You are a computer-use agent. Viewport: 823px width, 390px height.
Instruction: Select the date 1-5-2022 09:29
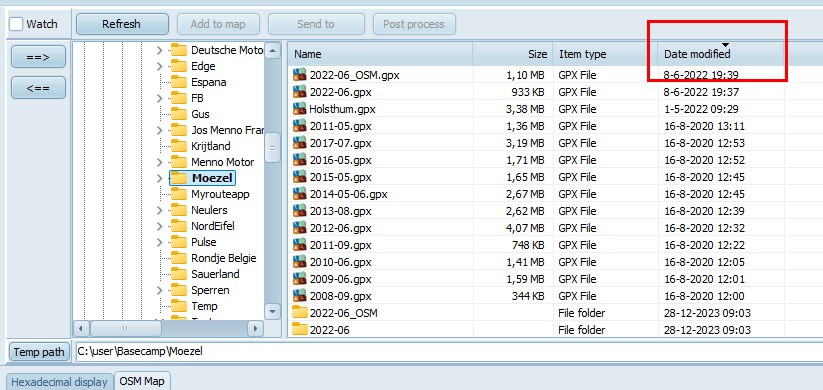(x=701, y=109)
